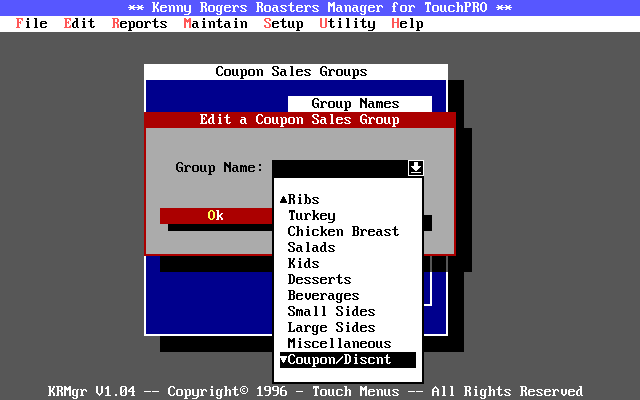The width and height of the screenshot is (640, 400).
Task: Select Turkey from the list
Action: point(348,216)
